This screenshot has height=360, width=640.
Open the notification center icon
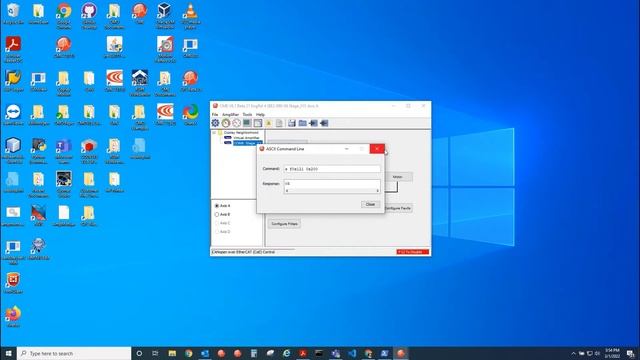(x=631, y=353)
